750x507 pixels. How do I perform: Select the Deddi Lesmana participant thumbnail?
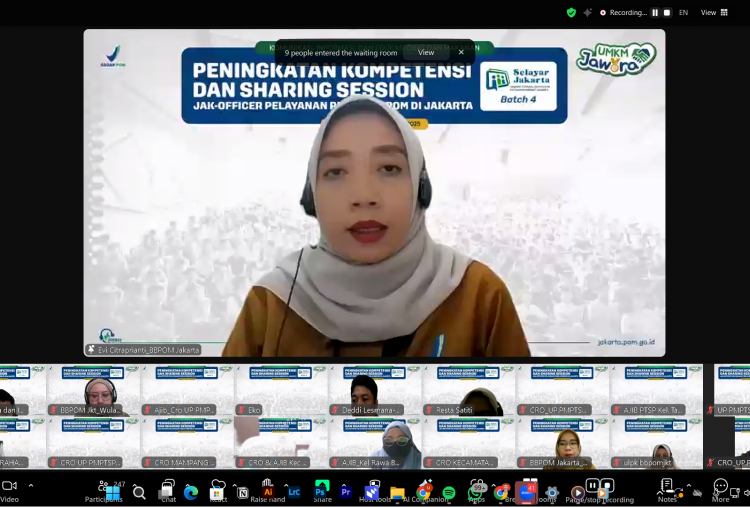[x=375, y=390]
